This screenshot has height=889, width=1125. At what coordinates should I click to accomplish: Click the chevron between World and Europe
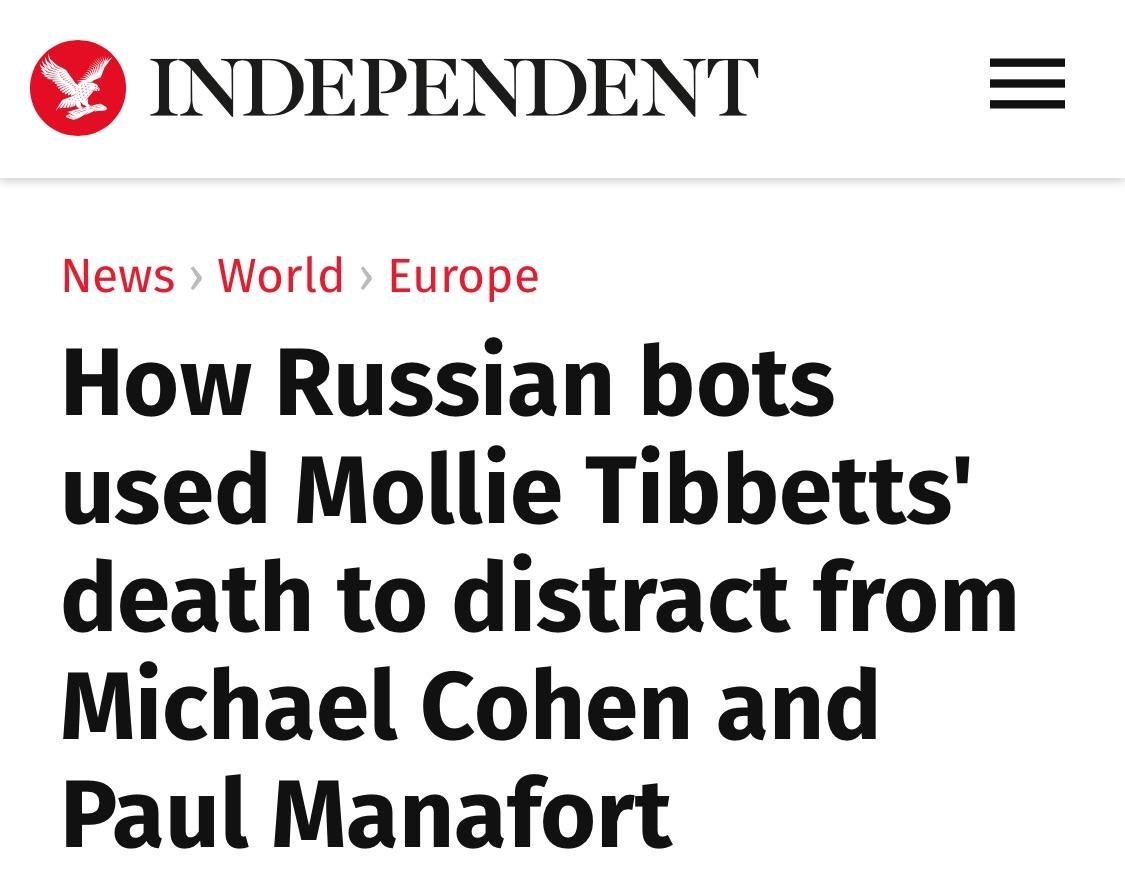[367, 278]
